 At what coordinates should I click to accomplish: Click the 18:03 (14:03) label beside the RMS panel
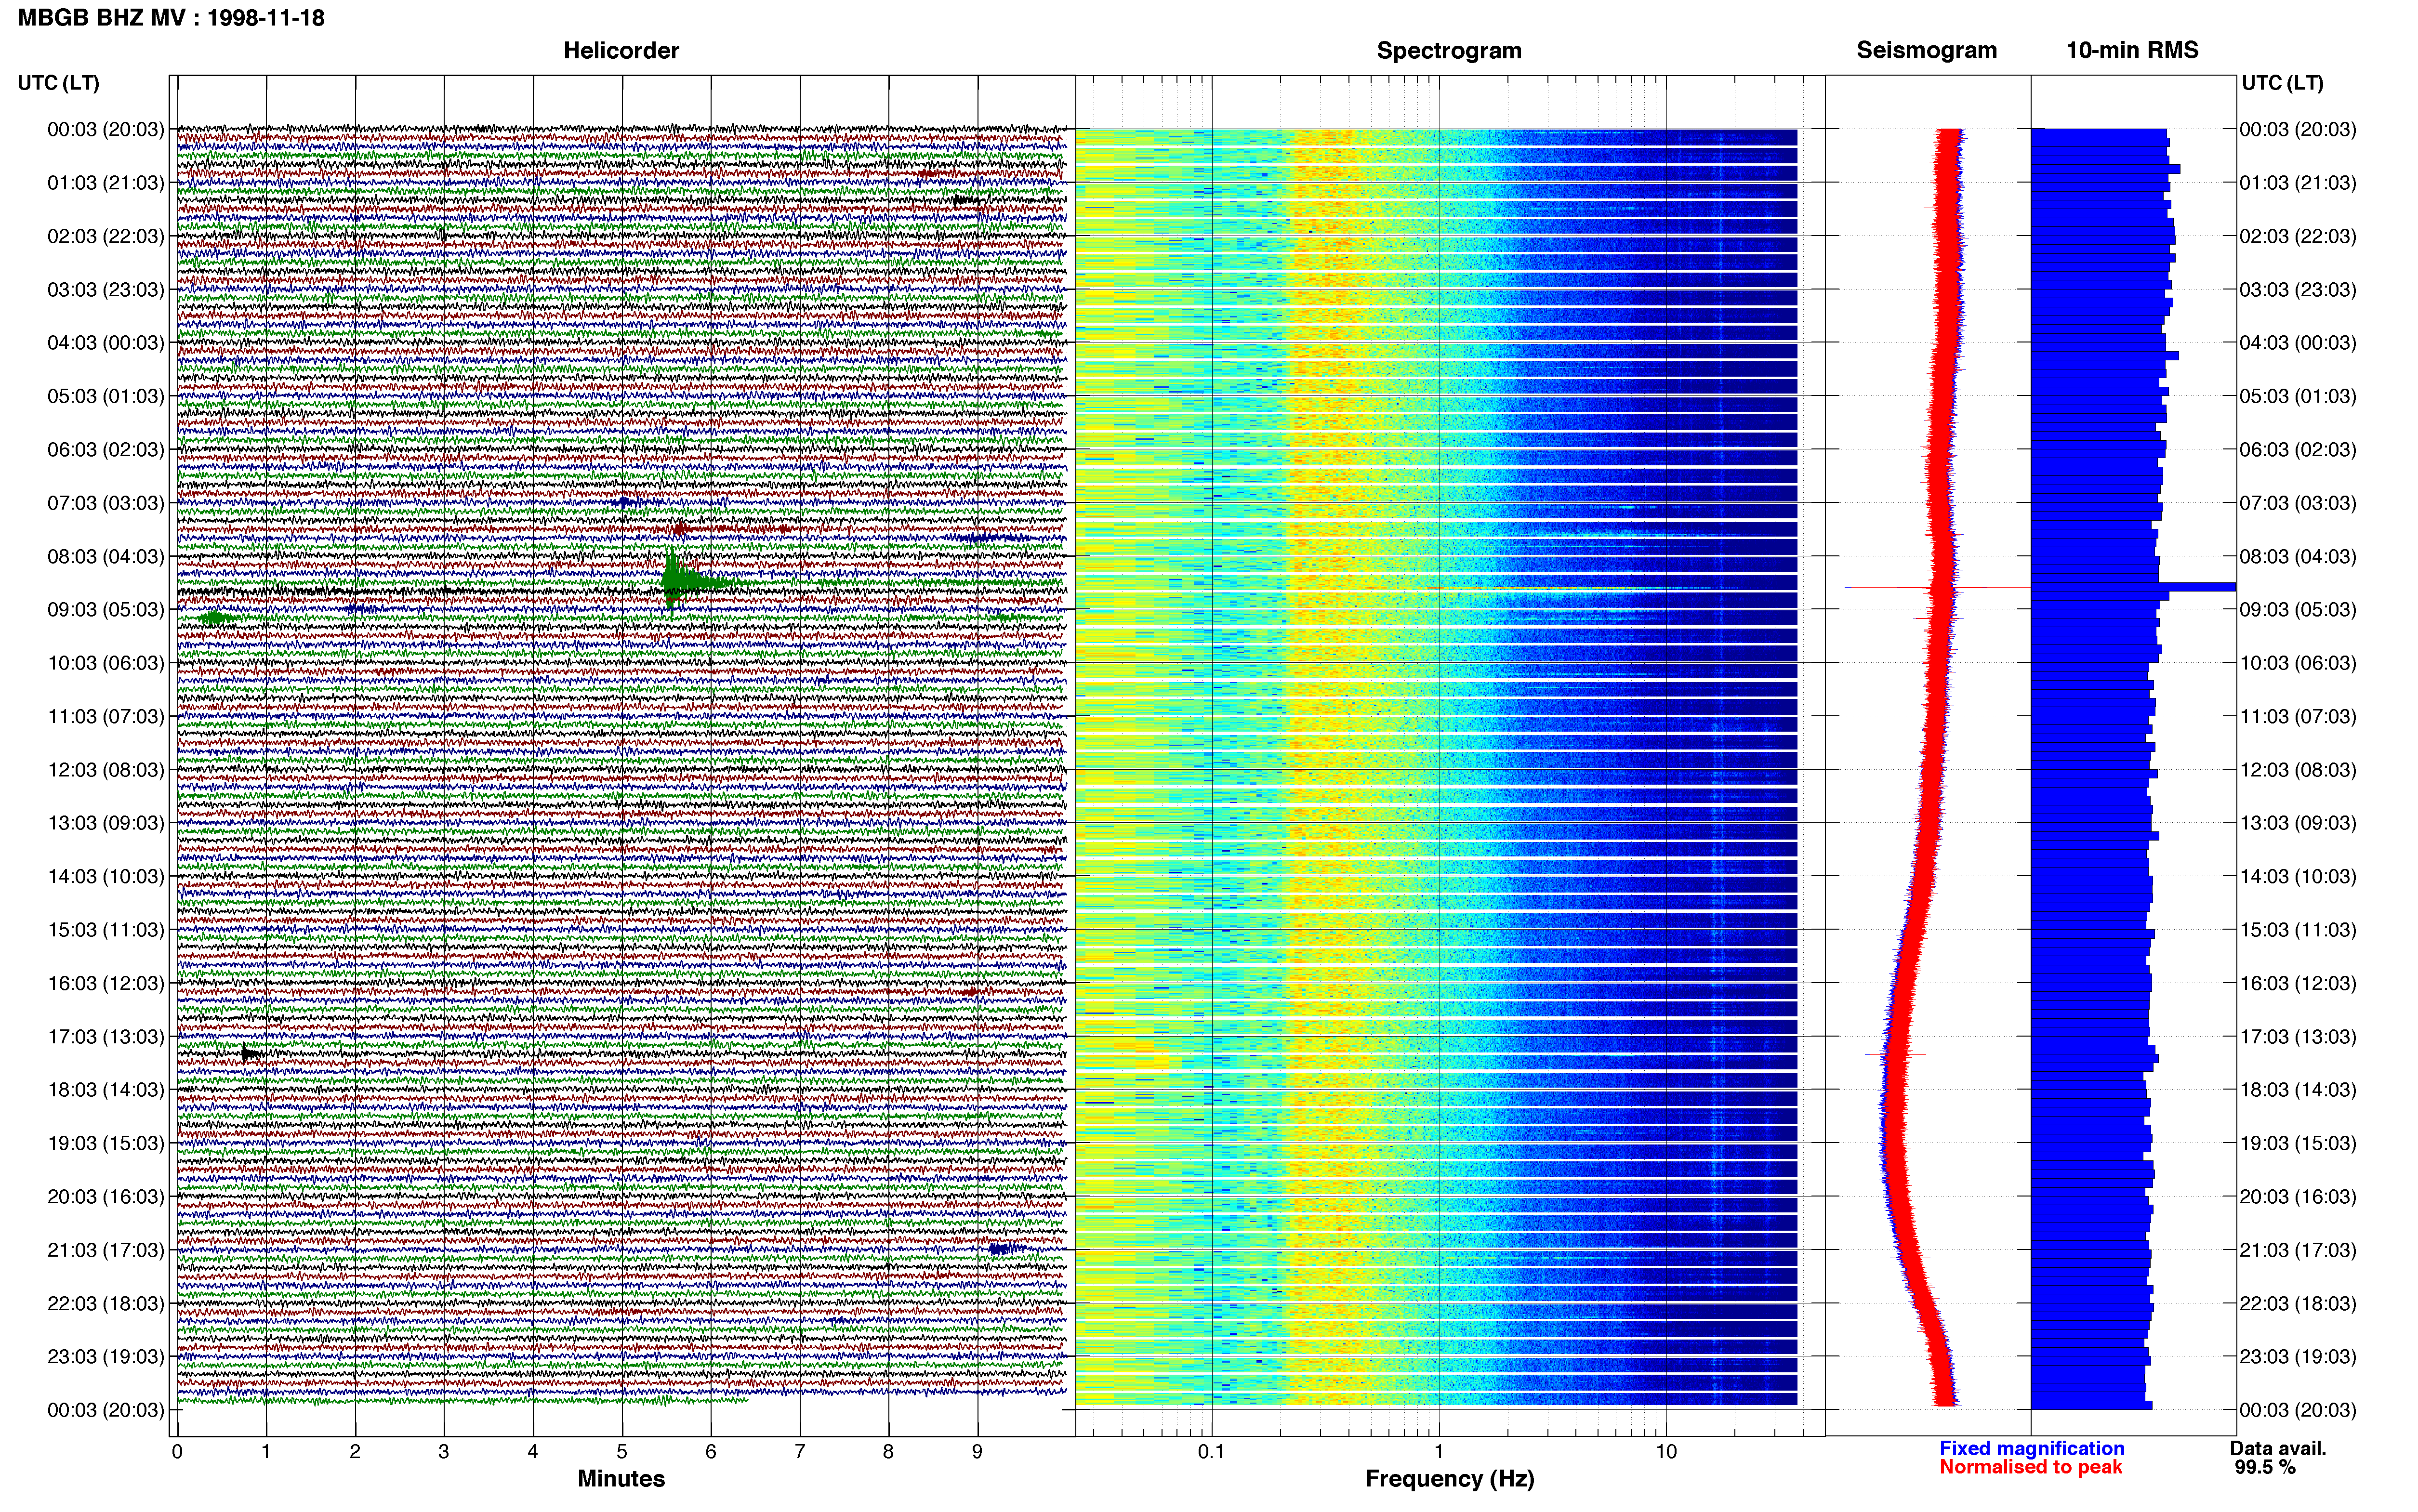(x=2297, y=1090)
